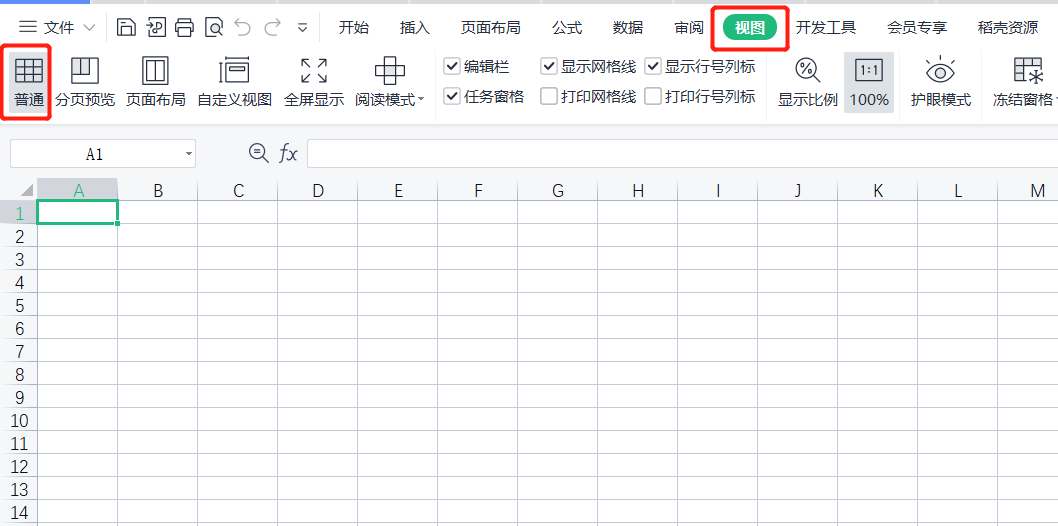Select column F header
The width and height of the screenshot is (1058, 526).
click(478, 190)
